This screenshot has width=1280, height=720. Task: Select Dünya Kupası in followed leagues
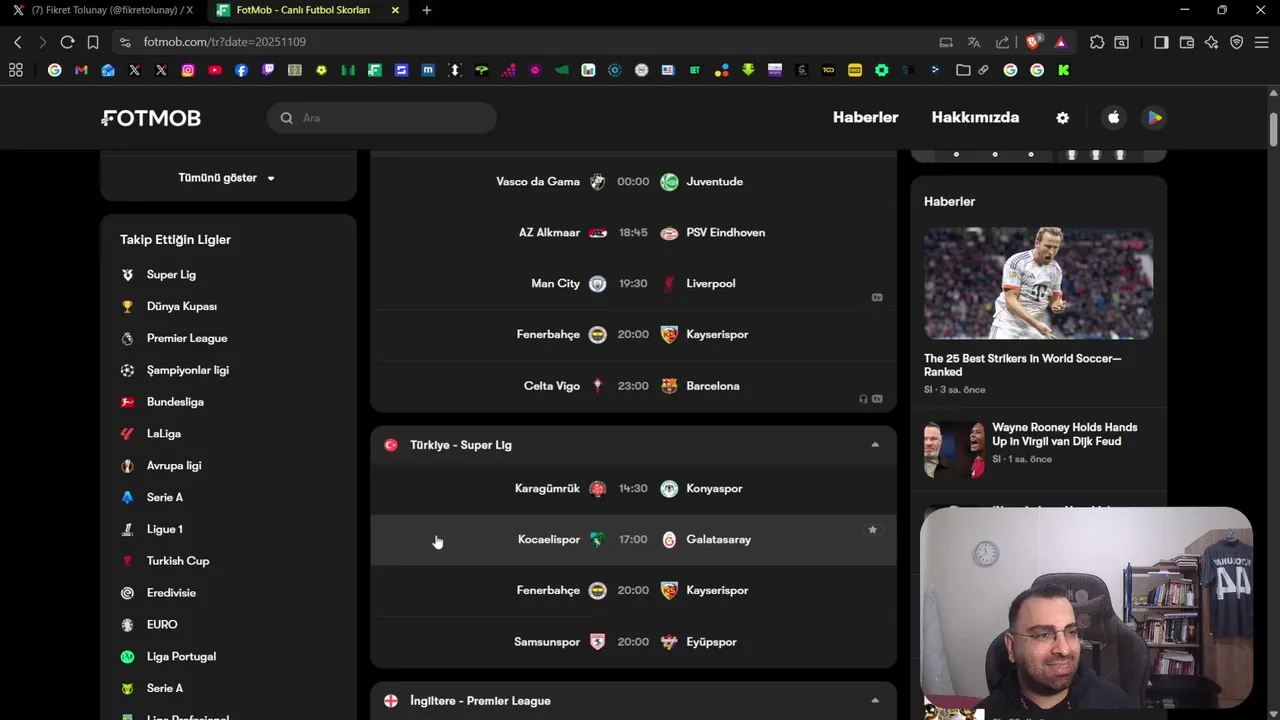[x=182, y=307]
